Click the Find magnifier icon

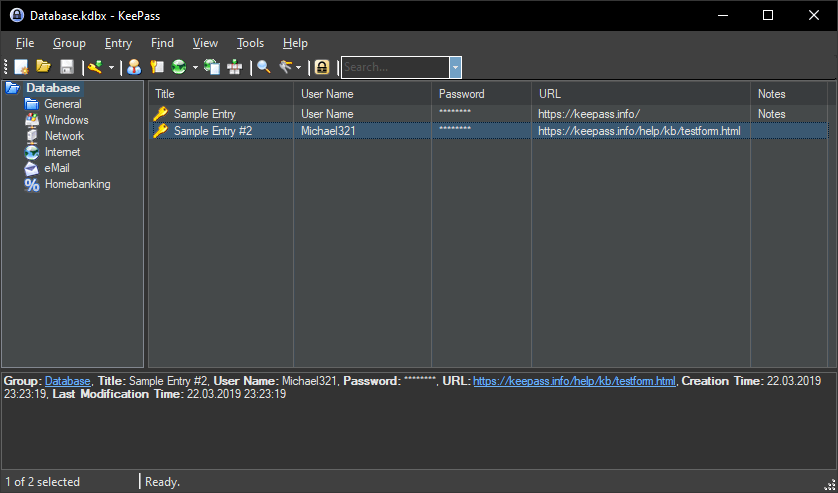coord(263,67)
